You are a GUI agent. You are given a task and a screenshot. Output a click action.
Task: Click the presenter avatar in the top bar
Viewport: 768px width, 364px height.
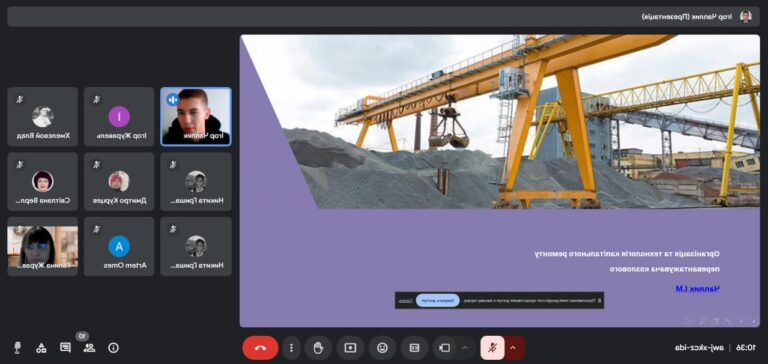point(745,17)
